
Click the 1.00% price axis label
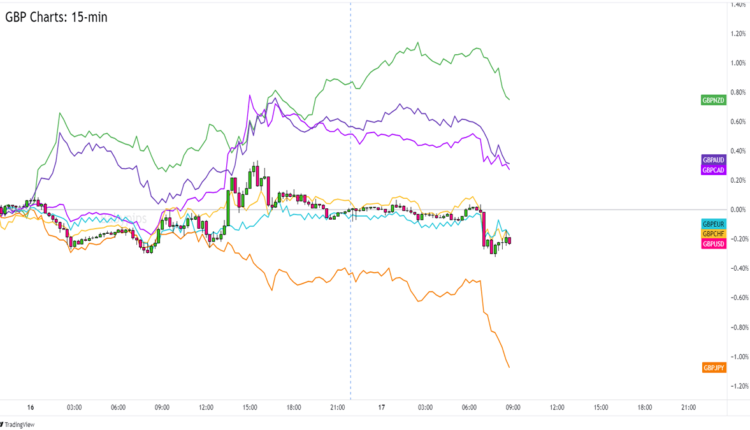(x=737, y=62)
